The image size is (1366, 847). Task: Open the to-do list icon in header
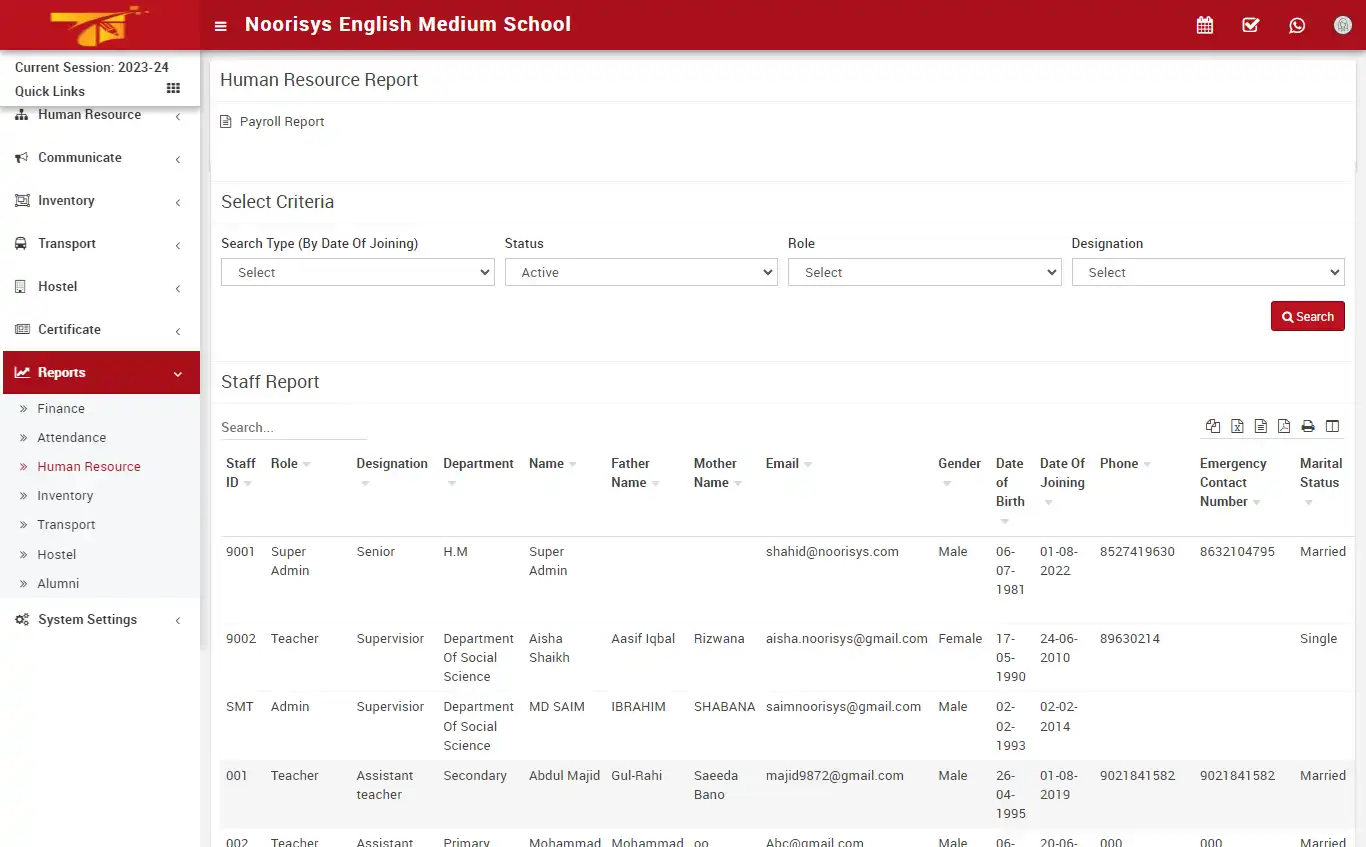coord(1250,24)
